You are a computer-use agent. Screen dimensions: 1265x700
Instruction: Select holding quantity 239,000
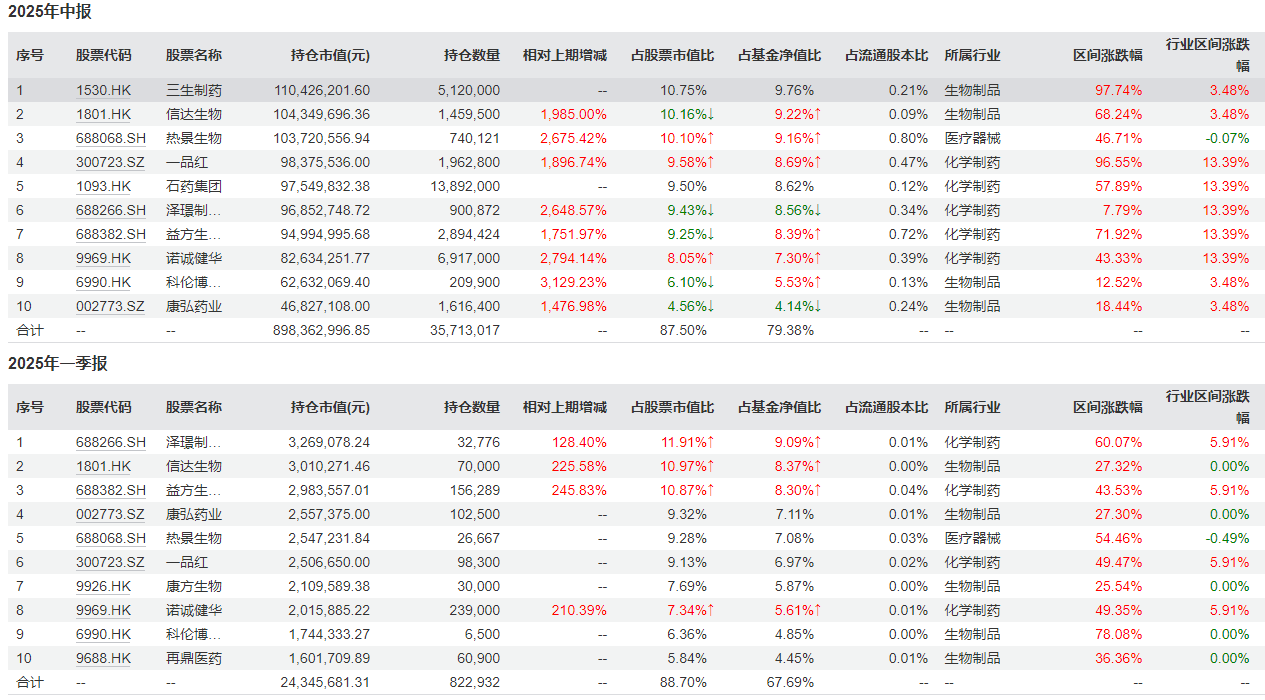click(x=476, y=610)
